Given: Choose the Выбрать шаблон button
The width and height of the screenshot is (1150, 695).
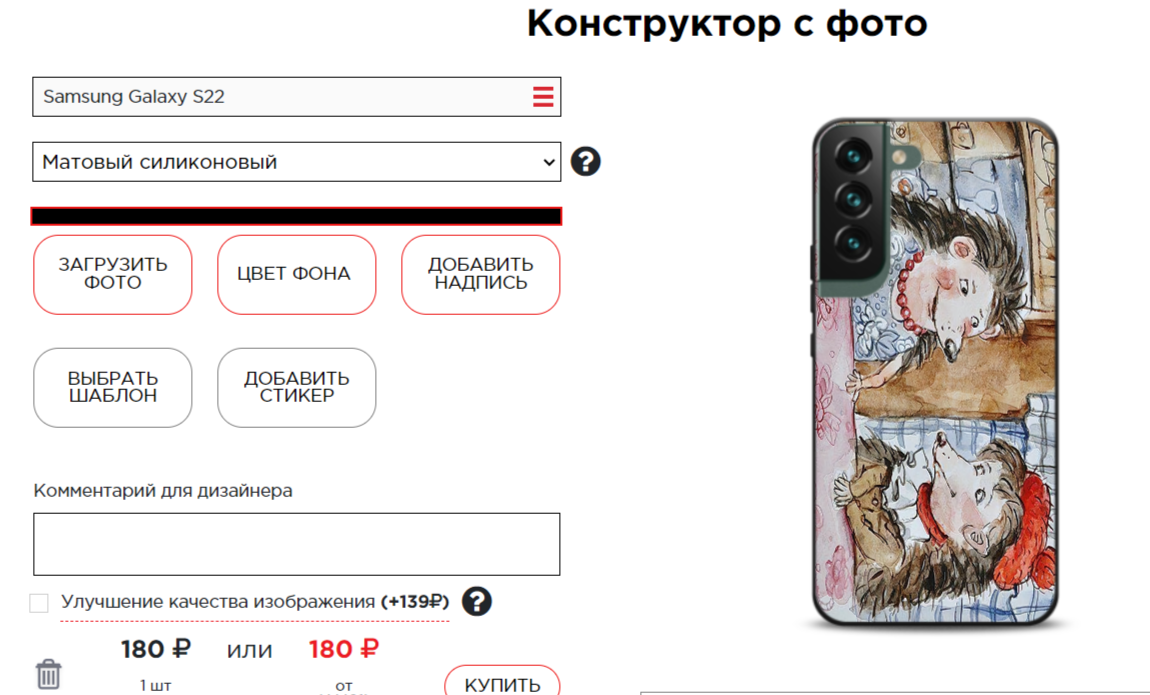Looking at the screenshot, I should click(113, 387).
